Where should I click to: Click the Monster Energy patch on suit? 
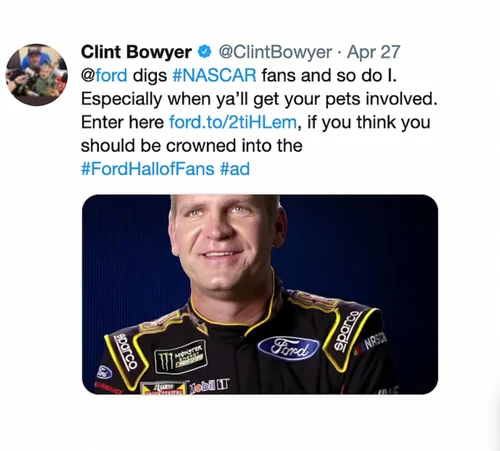[x=181, y=357]
